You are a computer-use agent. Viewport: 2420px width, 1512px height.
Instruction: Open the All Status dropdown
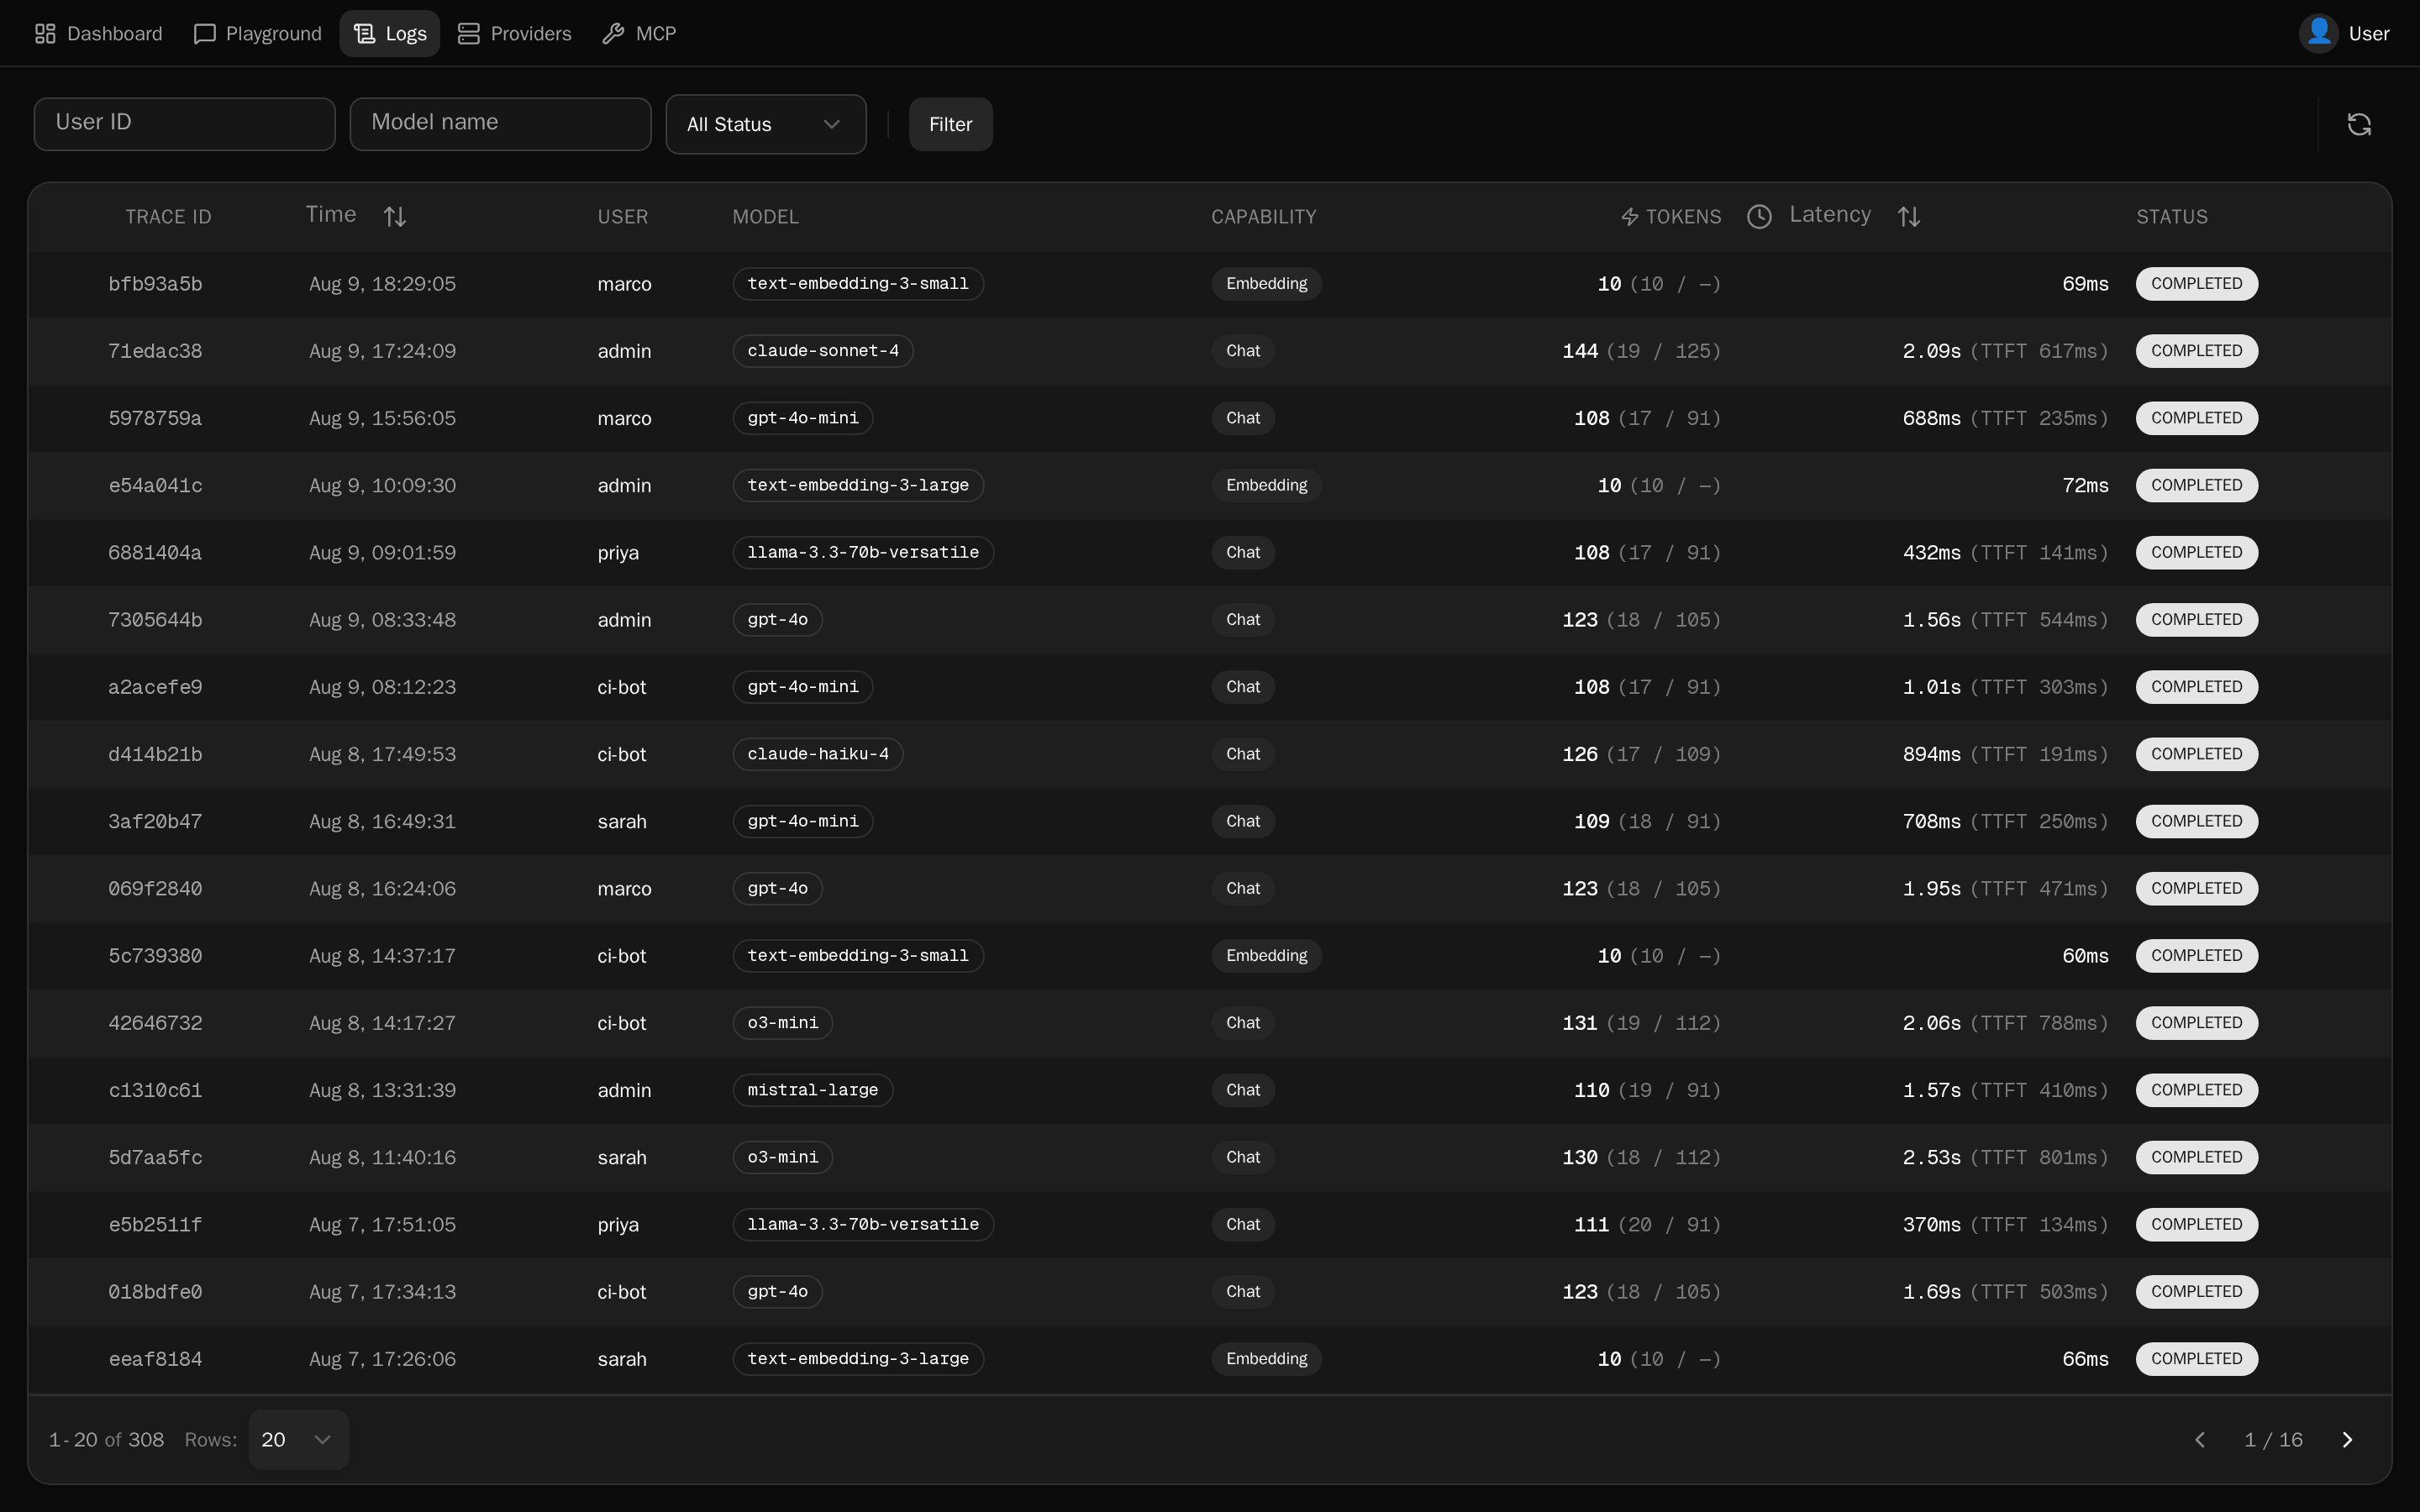click(766, 124)
